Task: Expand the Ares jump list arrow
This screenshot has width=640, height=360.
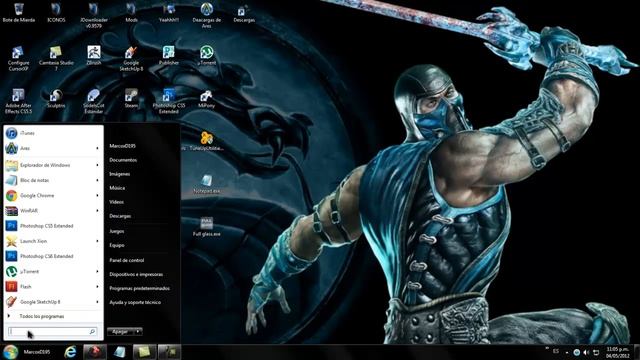Action: [98, 148]
